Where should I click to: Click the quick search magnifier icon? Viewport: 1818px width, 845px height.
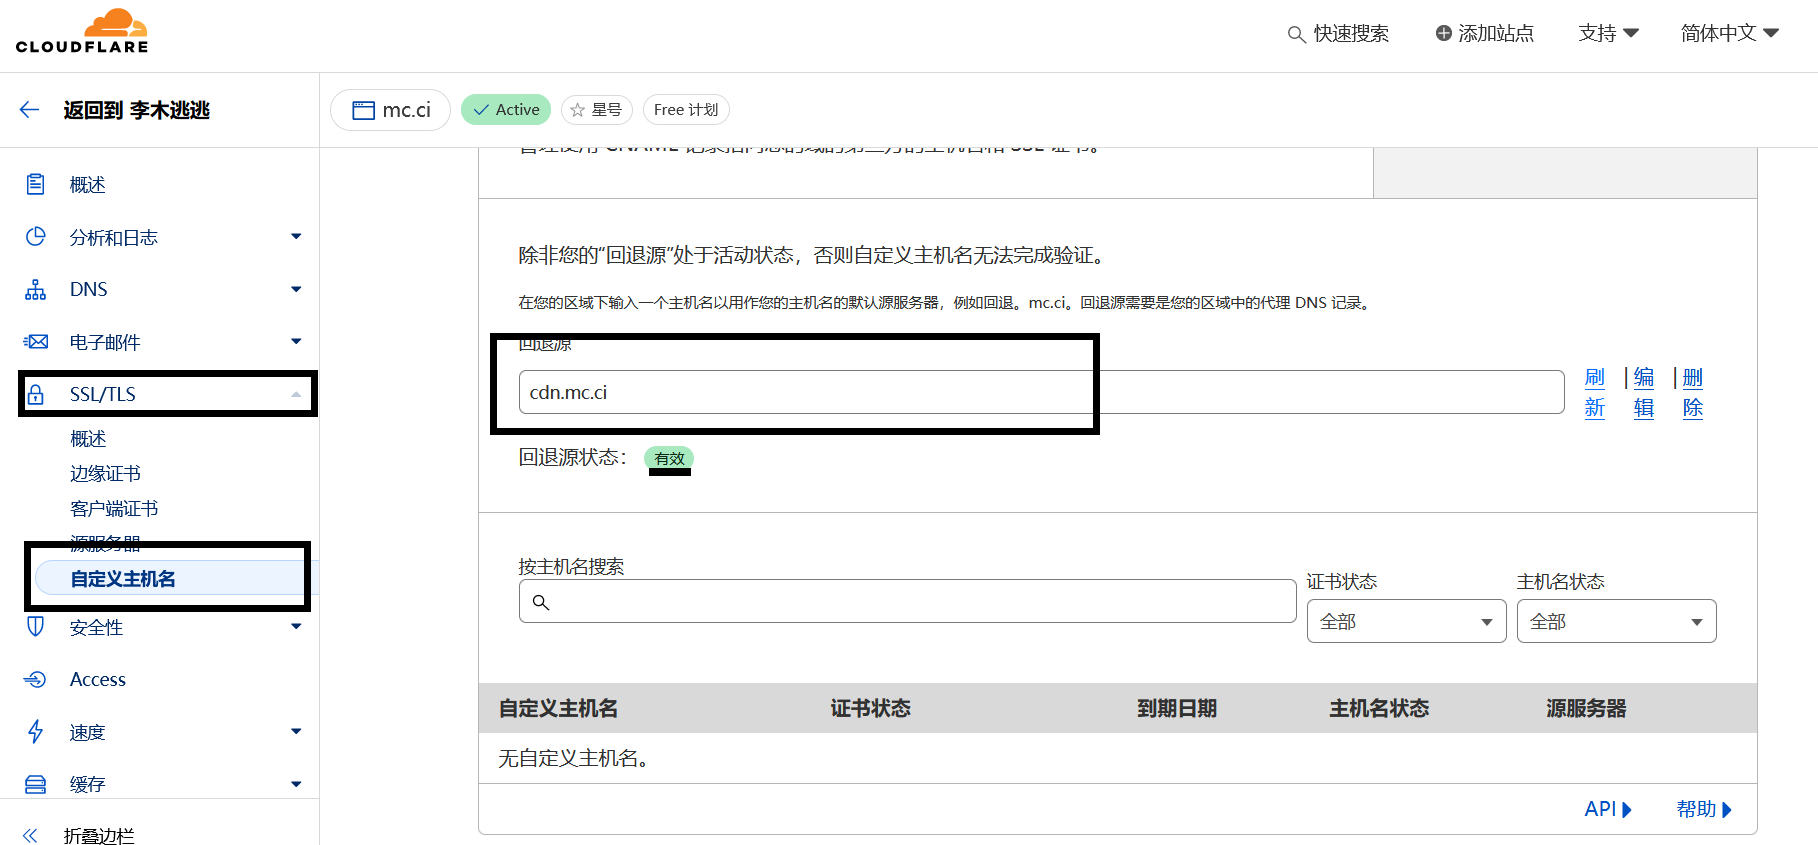tap(1296, 34)
